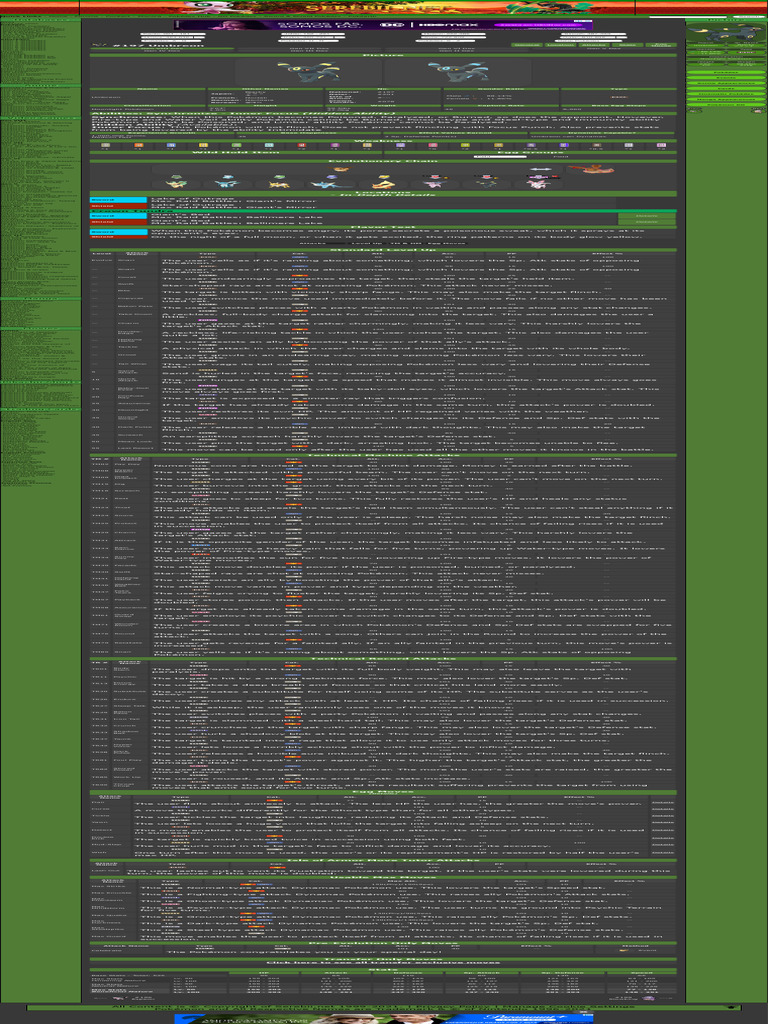Click the search button beside header search field
This screenshot has height=1024, width=768.
pos(747,17)
